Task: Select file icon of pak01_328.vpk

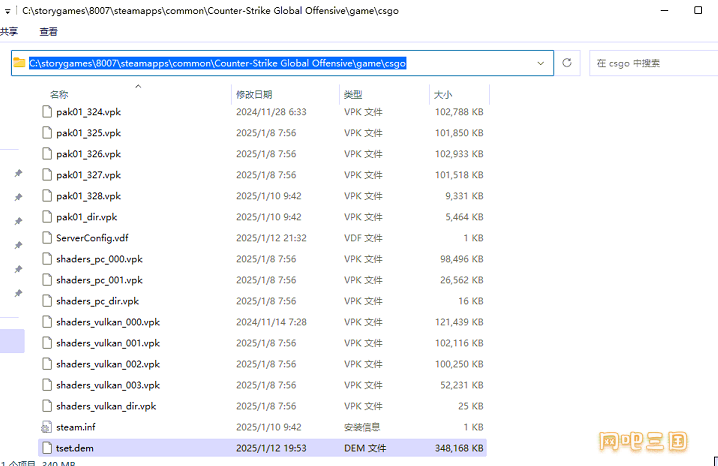Action: click(x=47, y=196)
